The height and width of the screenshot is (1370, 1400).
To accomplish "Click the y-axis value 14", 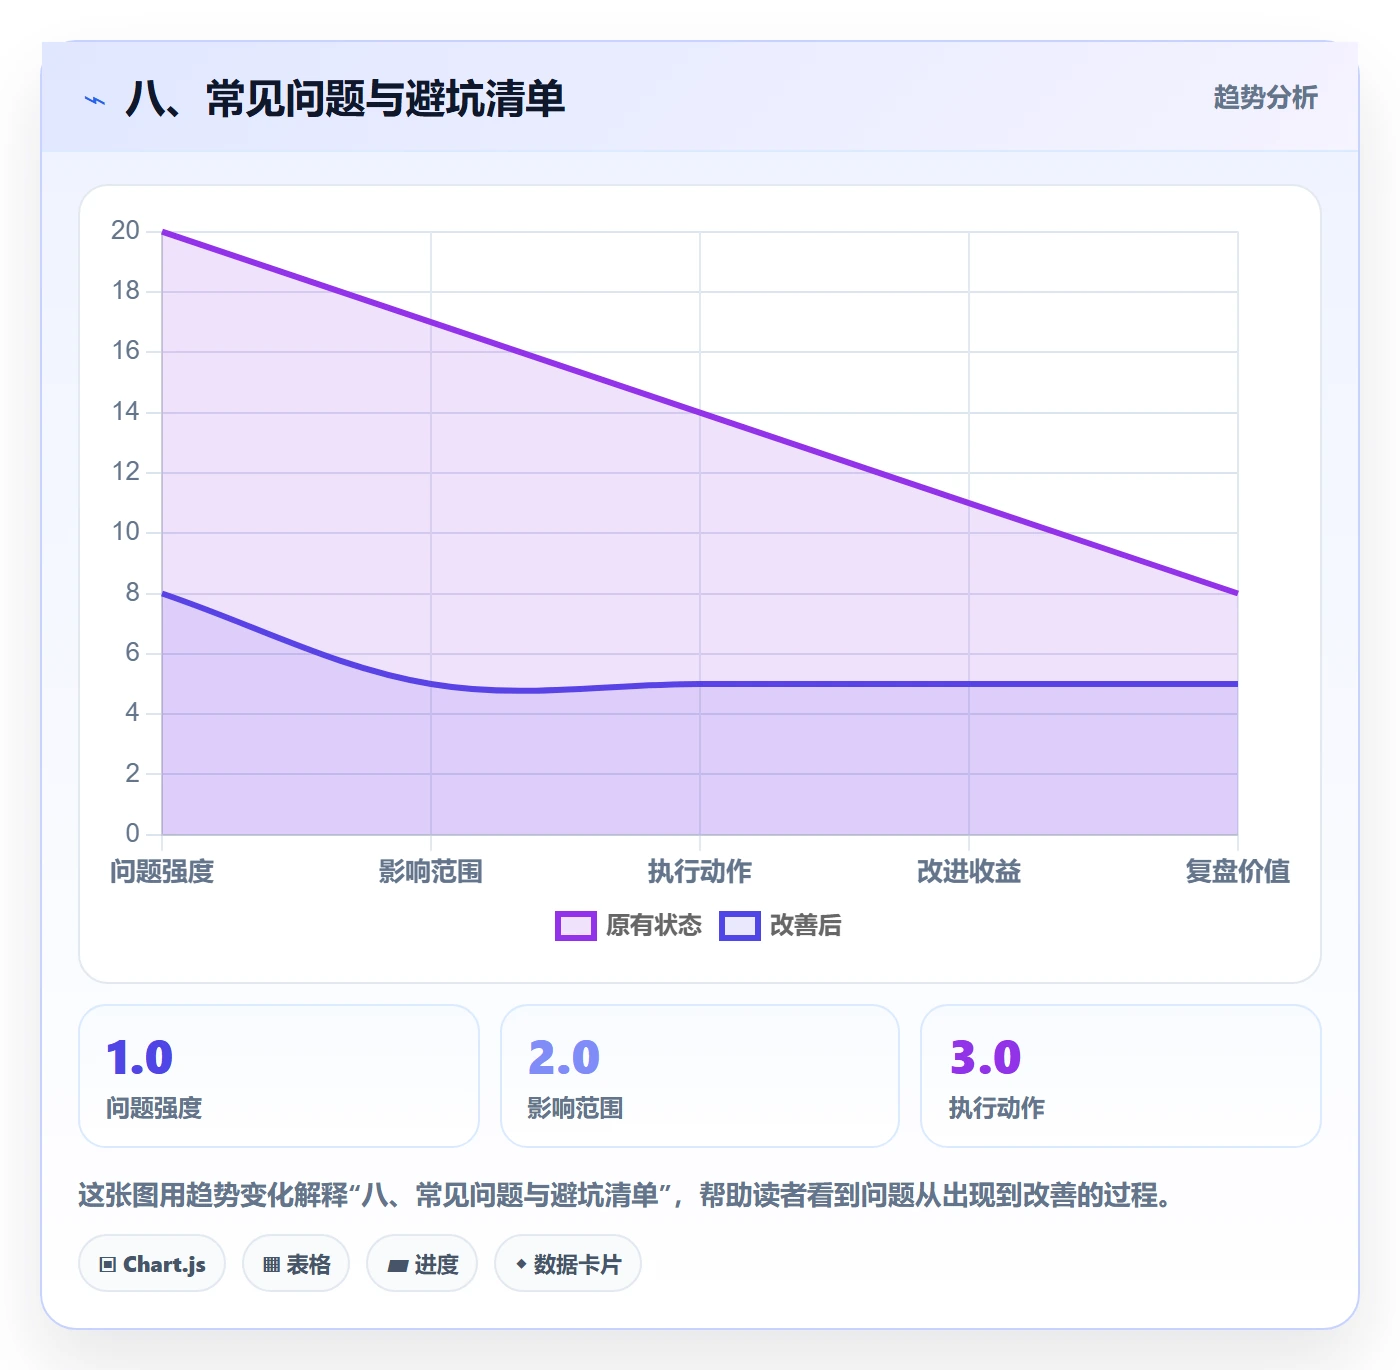I will tap(125, 412).
